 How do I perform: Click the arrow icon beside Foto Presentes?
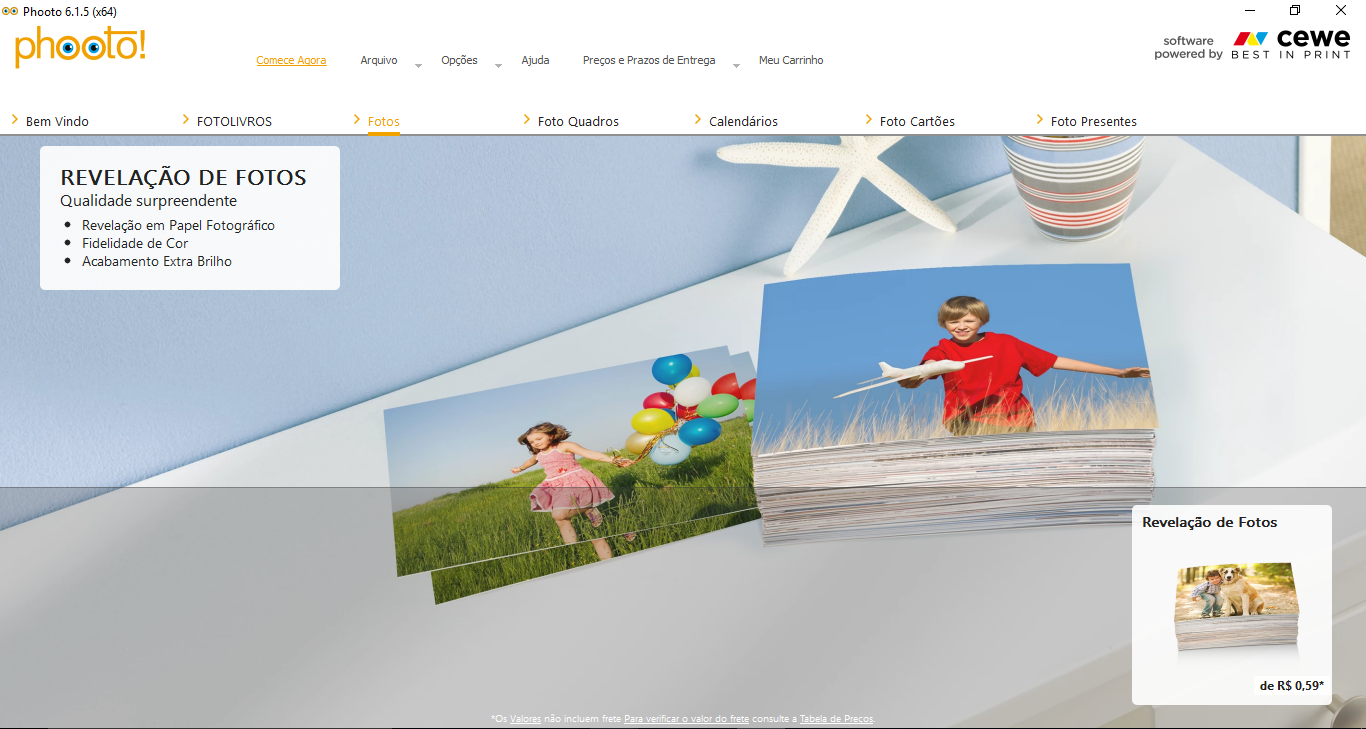(x=1040, y=120)
